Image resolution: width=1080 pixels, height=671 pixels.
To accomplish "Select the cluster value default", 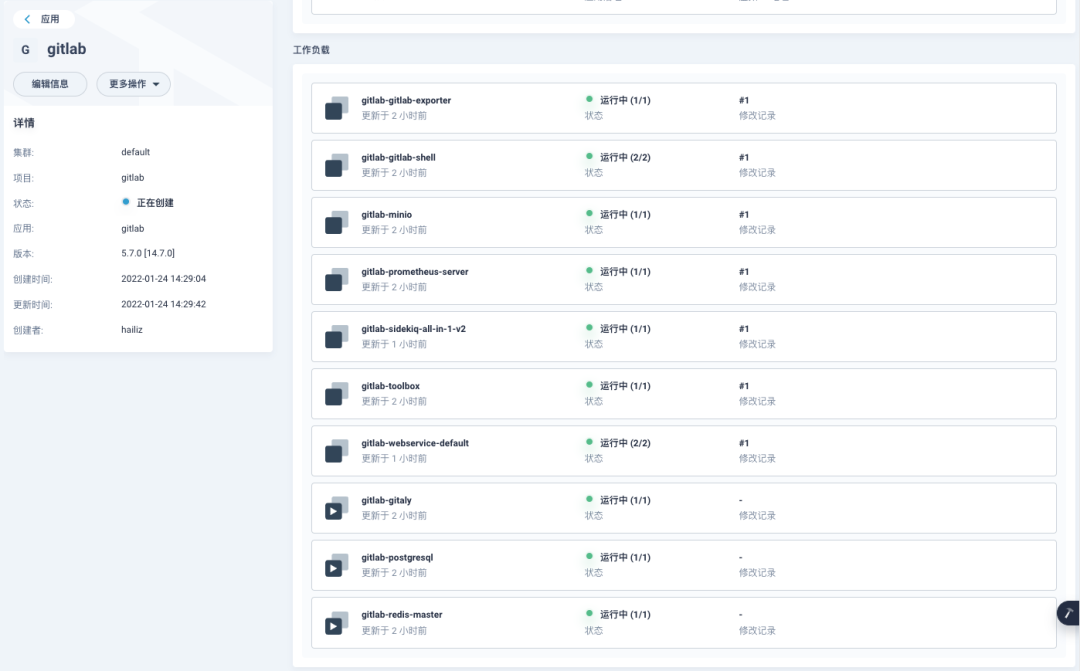I will point(135,152).
